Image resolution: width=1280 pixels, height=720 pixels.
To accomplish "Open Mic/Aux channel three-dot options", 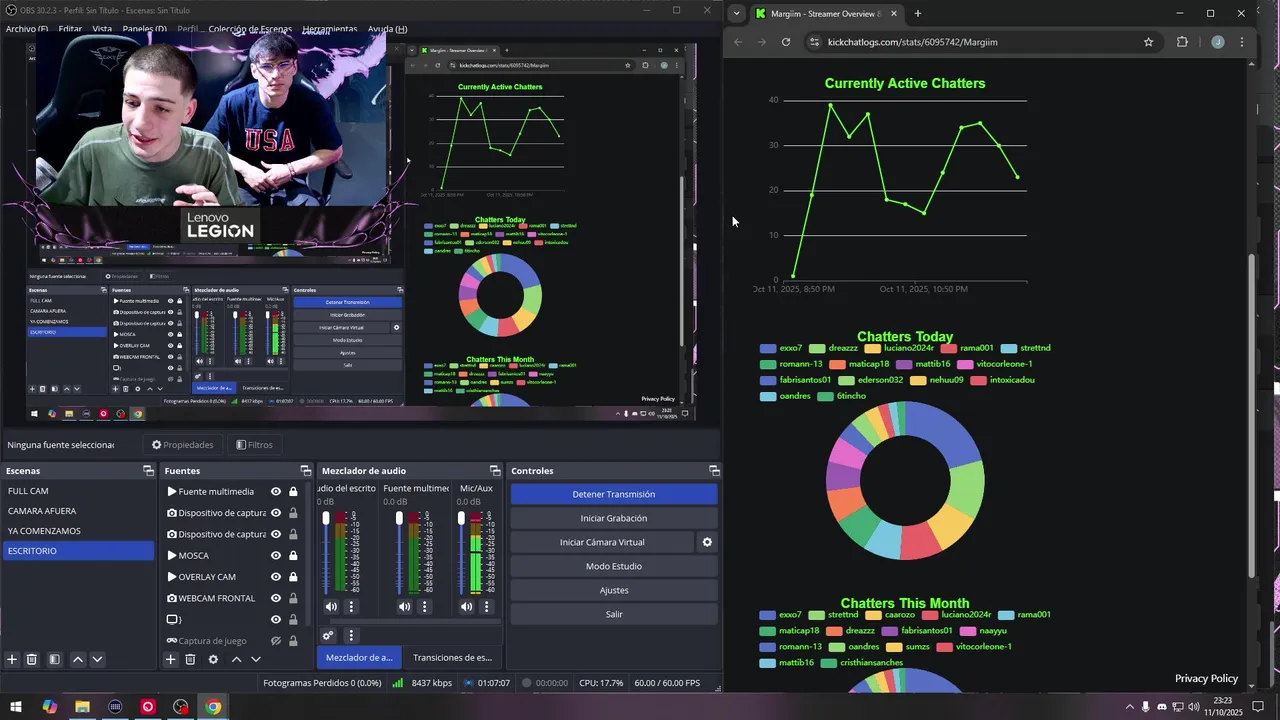I will (x=487, y=607).
